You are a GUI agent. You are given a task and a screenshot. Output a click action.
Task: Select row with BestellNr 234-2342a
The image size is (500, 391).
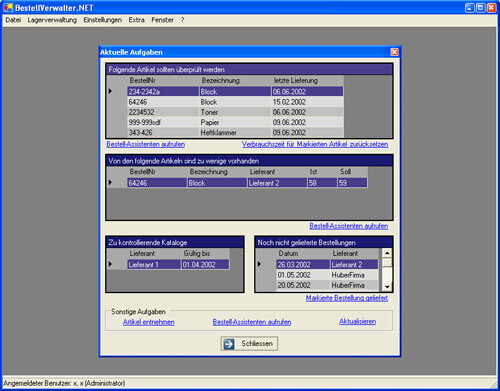click(x=235, y=91)
